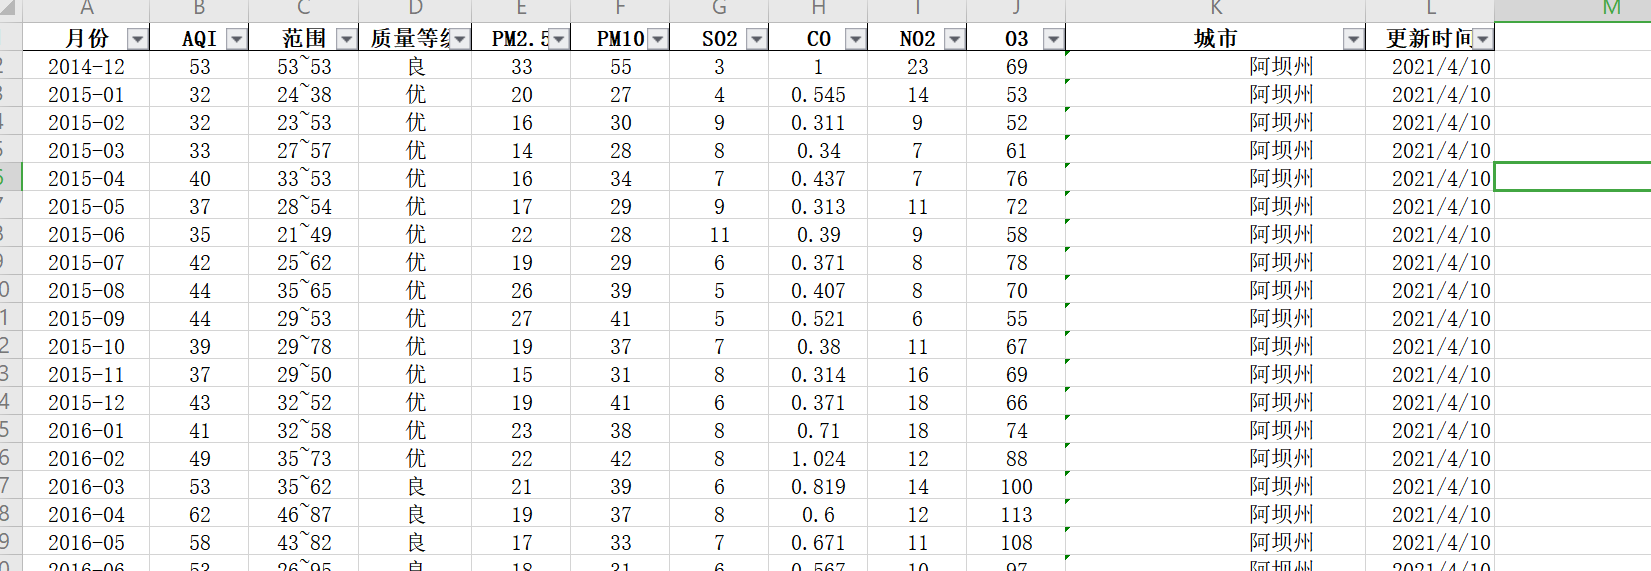Select PM10 value 55 in 2014-12 row
The height and width of the screenshot is (571, 1651).
pyautogui.click(x=620, y=67)
